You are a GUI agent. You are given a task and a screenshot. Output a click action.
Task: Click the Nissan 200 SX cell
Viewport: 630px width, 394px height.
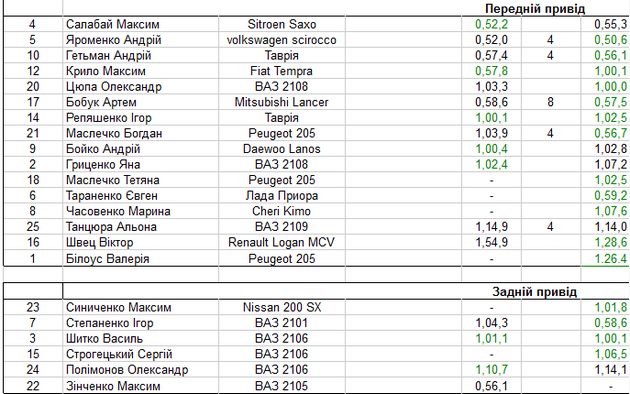(282, 307)
